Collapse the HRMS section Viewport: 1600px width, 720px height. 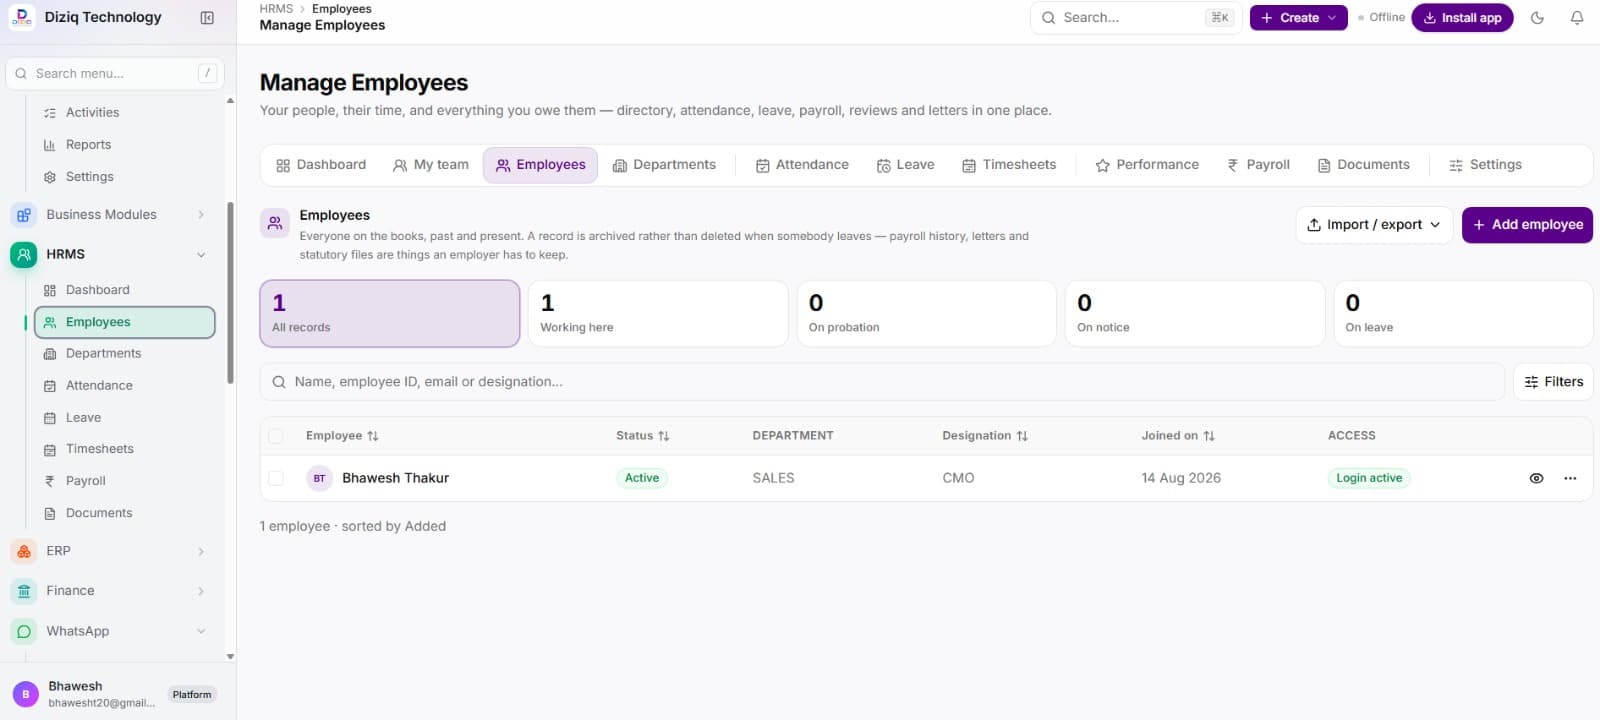point(201,255)
